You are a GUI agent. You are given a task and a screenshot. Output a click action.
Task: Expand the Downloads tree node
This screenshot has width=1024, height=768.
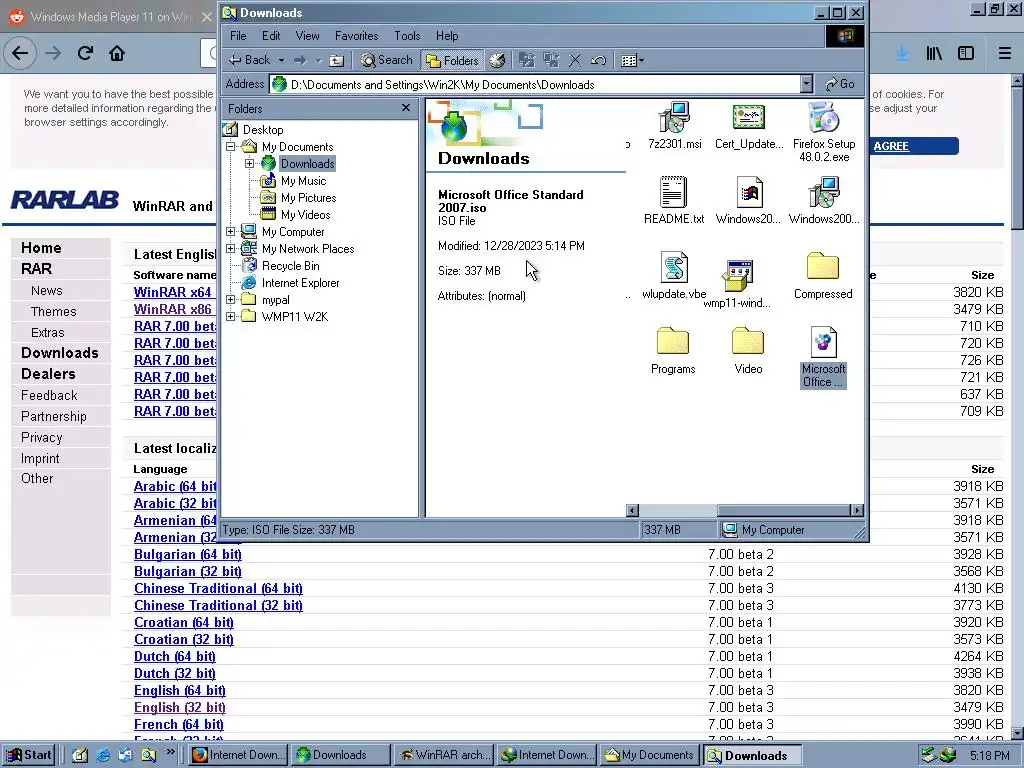pyautogui.click(x=249, y=164)
